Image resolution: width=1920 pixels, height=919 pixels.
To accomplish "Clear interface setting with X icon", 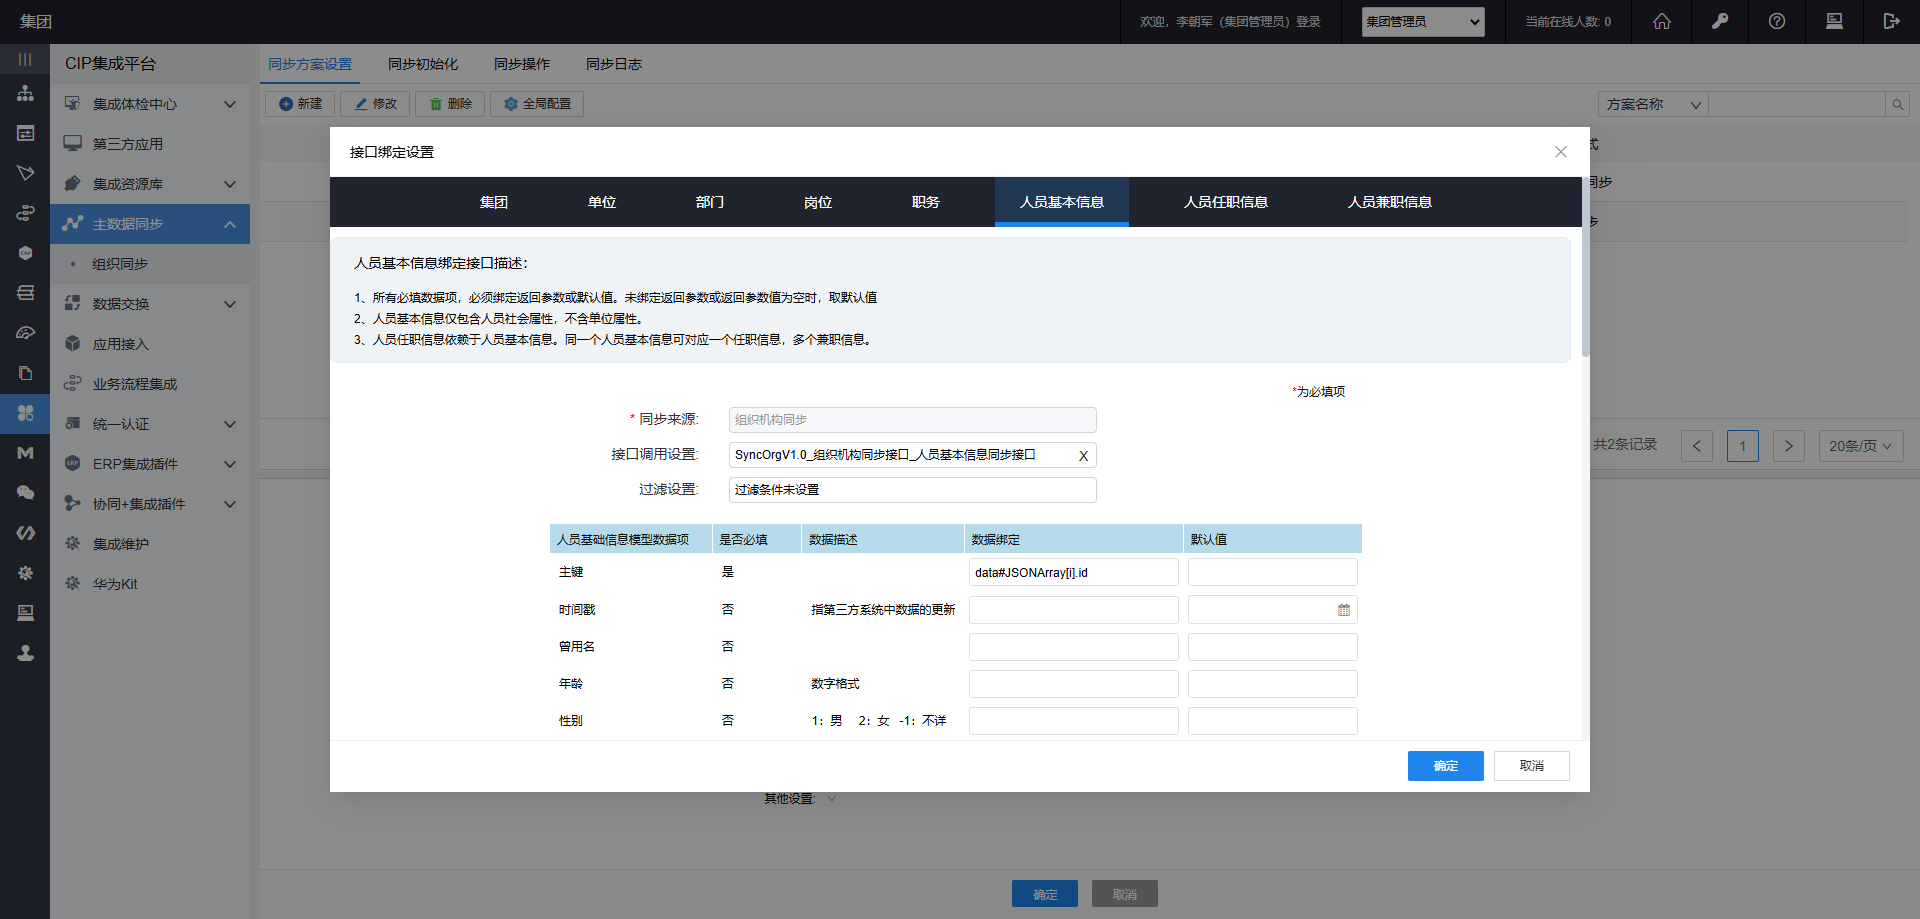I will pos(1083,456).
